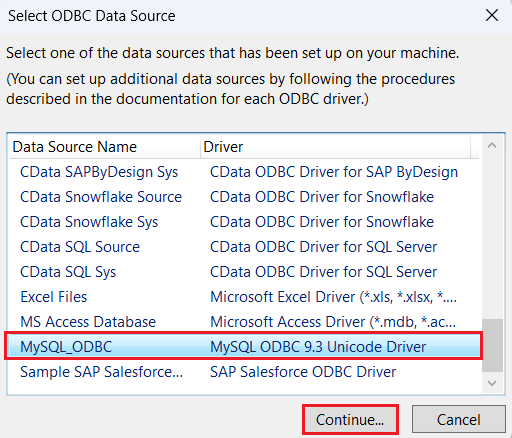Click the Driver column header
Viewport: 512px width, 438px height.
(x=335, y=147)
